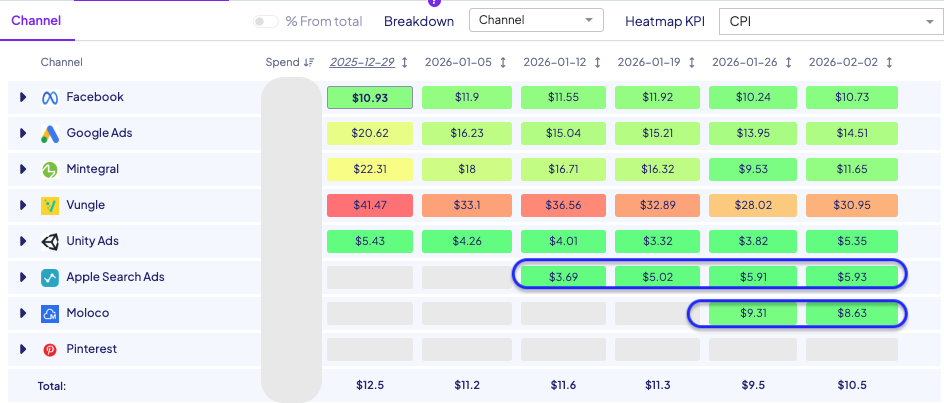Click the Vungle channel icon

[50, 206]
